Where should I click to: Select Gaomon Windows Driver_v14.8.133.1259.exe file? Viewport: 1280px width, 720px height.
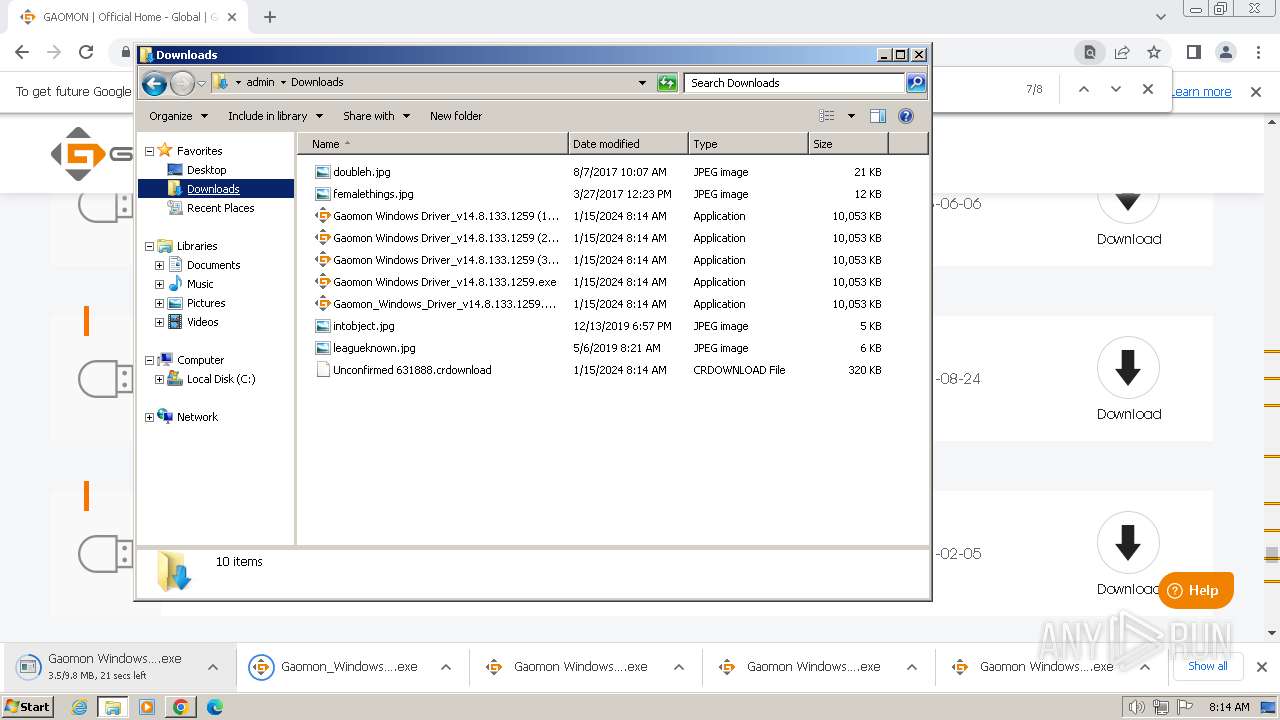[x=445, y=282]
